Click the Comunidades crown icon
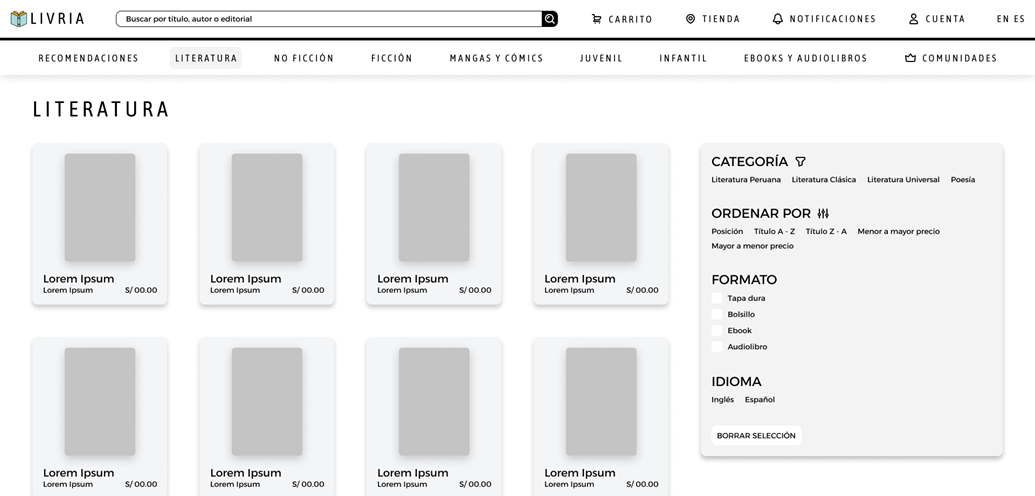 tap(911, 58)
